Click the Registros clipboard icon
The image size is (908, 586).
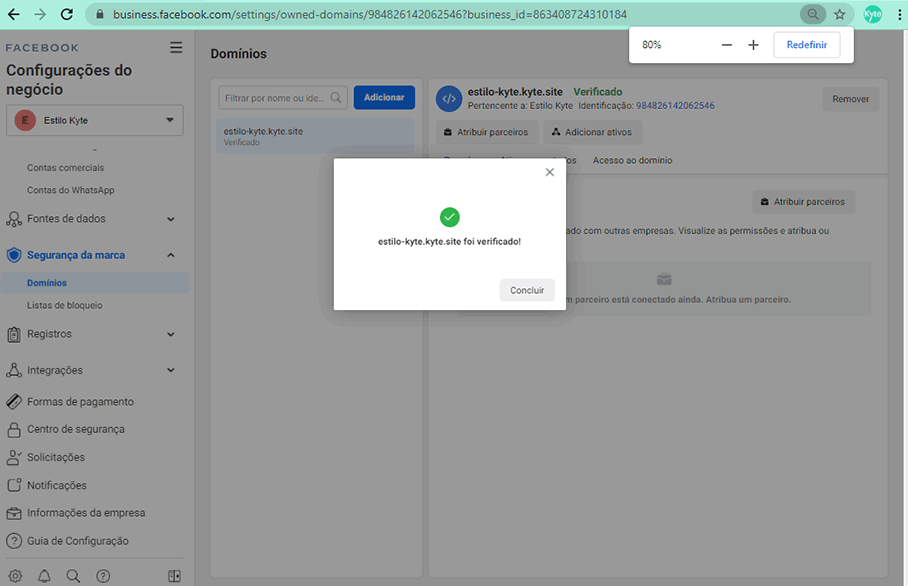(14, 334)
